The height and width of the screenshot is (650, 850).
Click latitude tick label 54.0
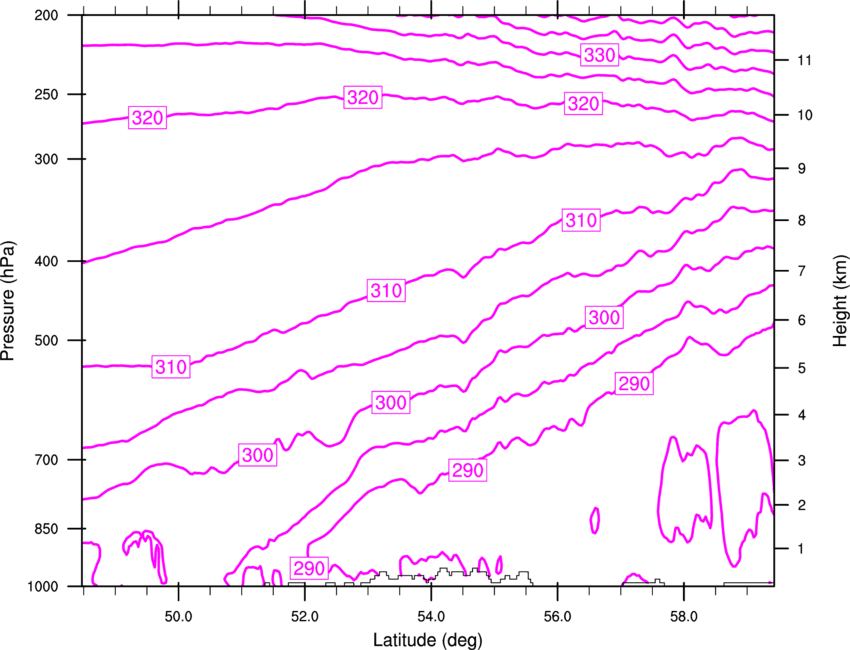pos(431,617)
